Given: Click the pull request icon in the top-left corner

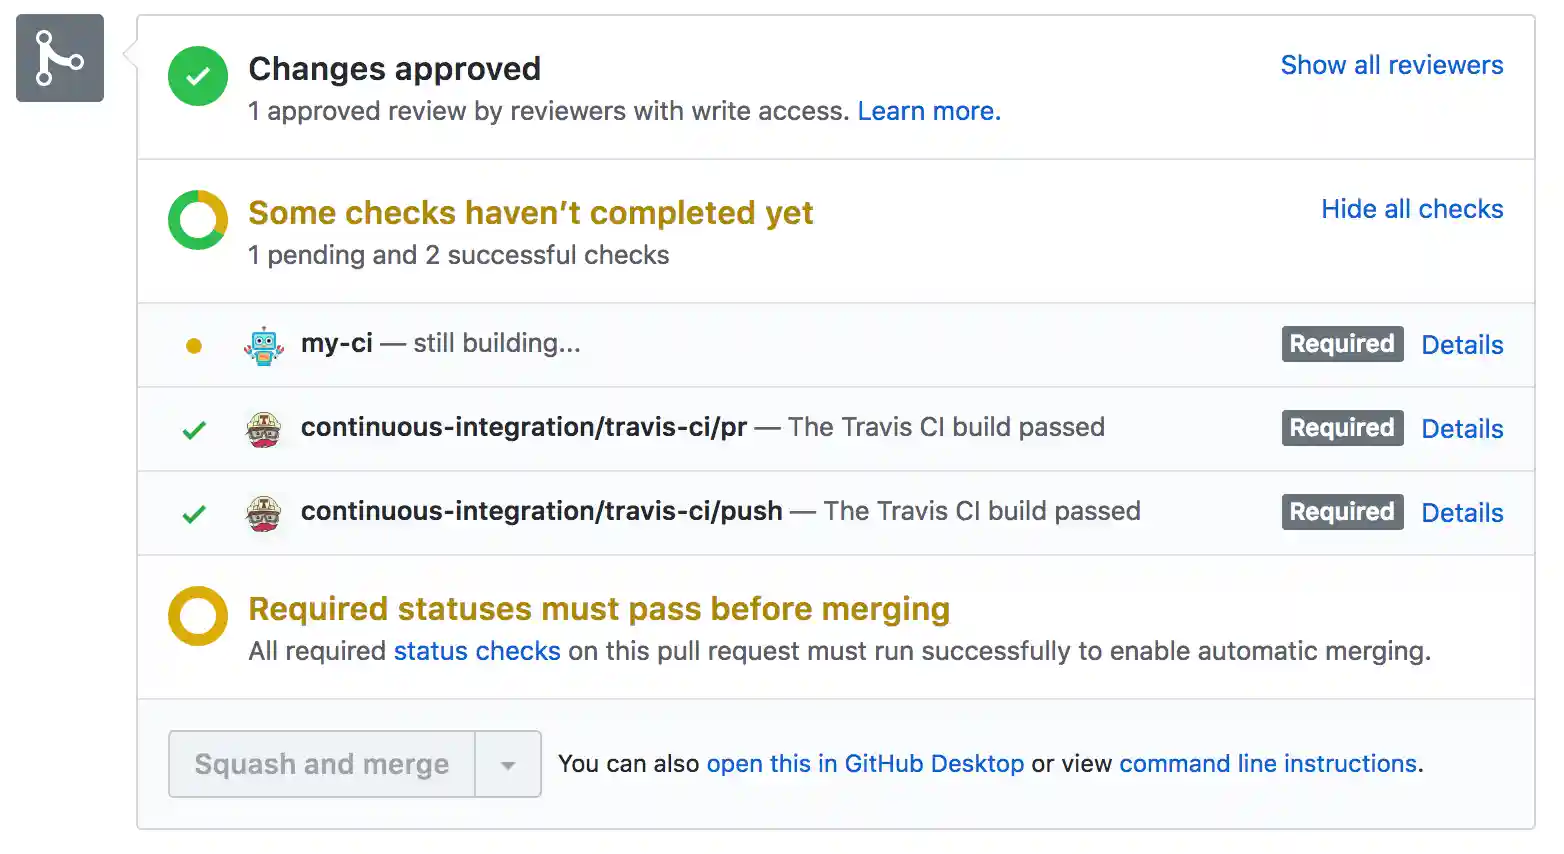Looking at the screenshot, I should click(59, 58).
